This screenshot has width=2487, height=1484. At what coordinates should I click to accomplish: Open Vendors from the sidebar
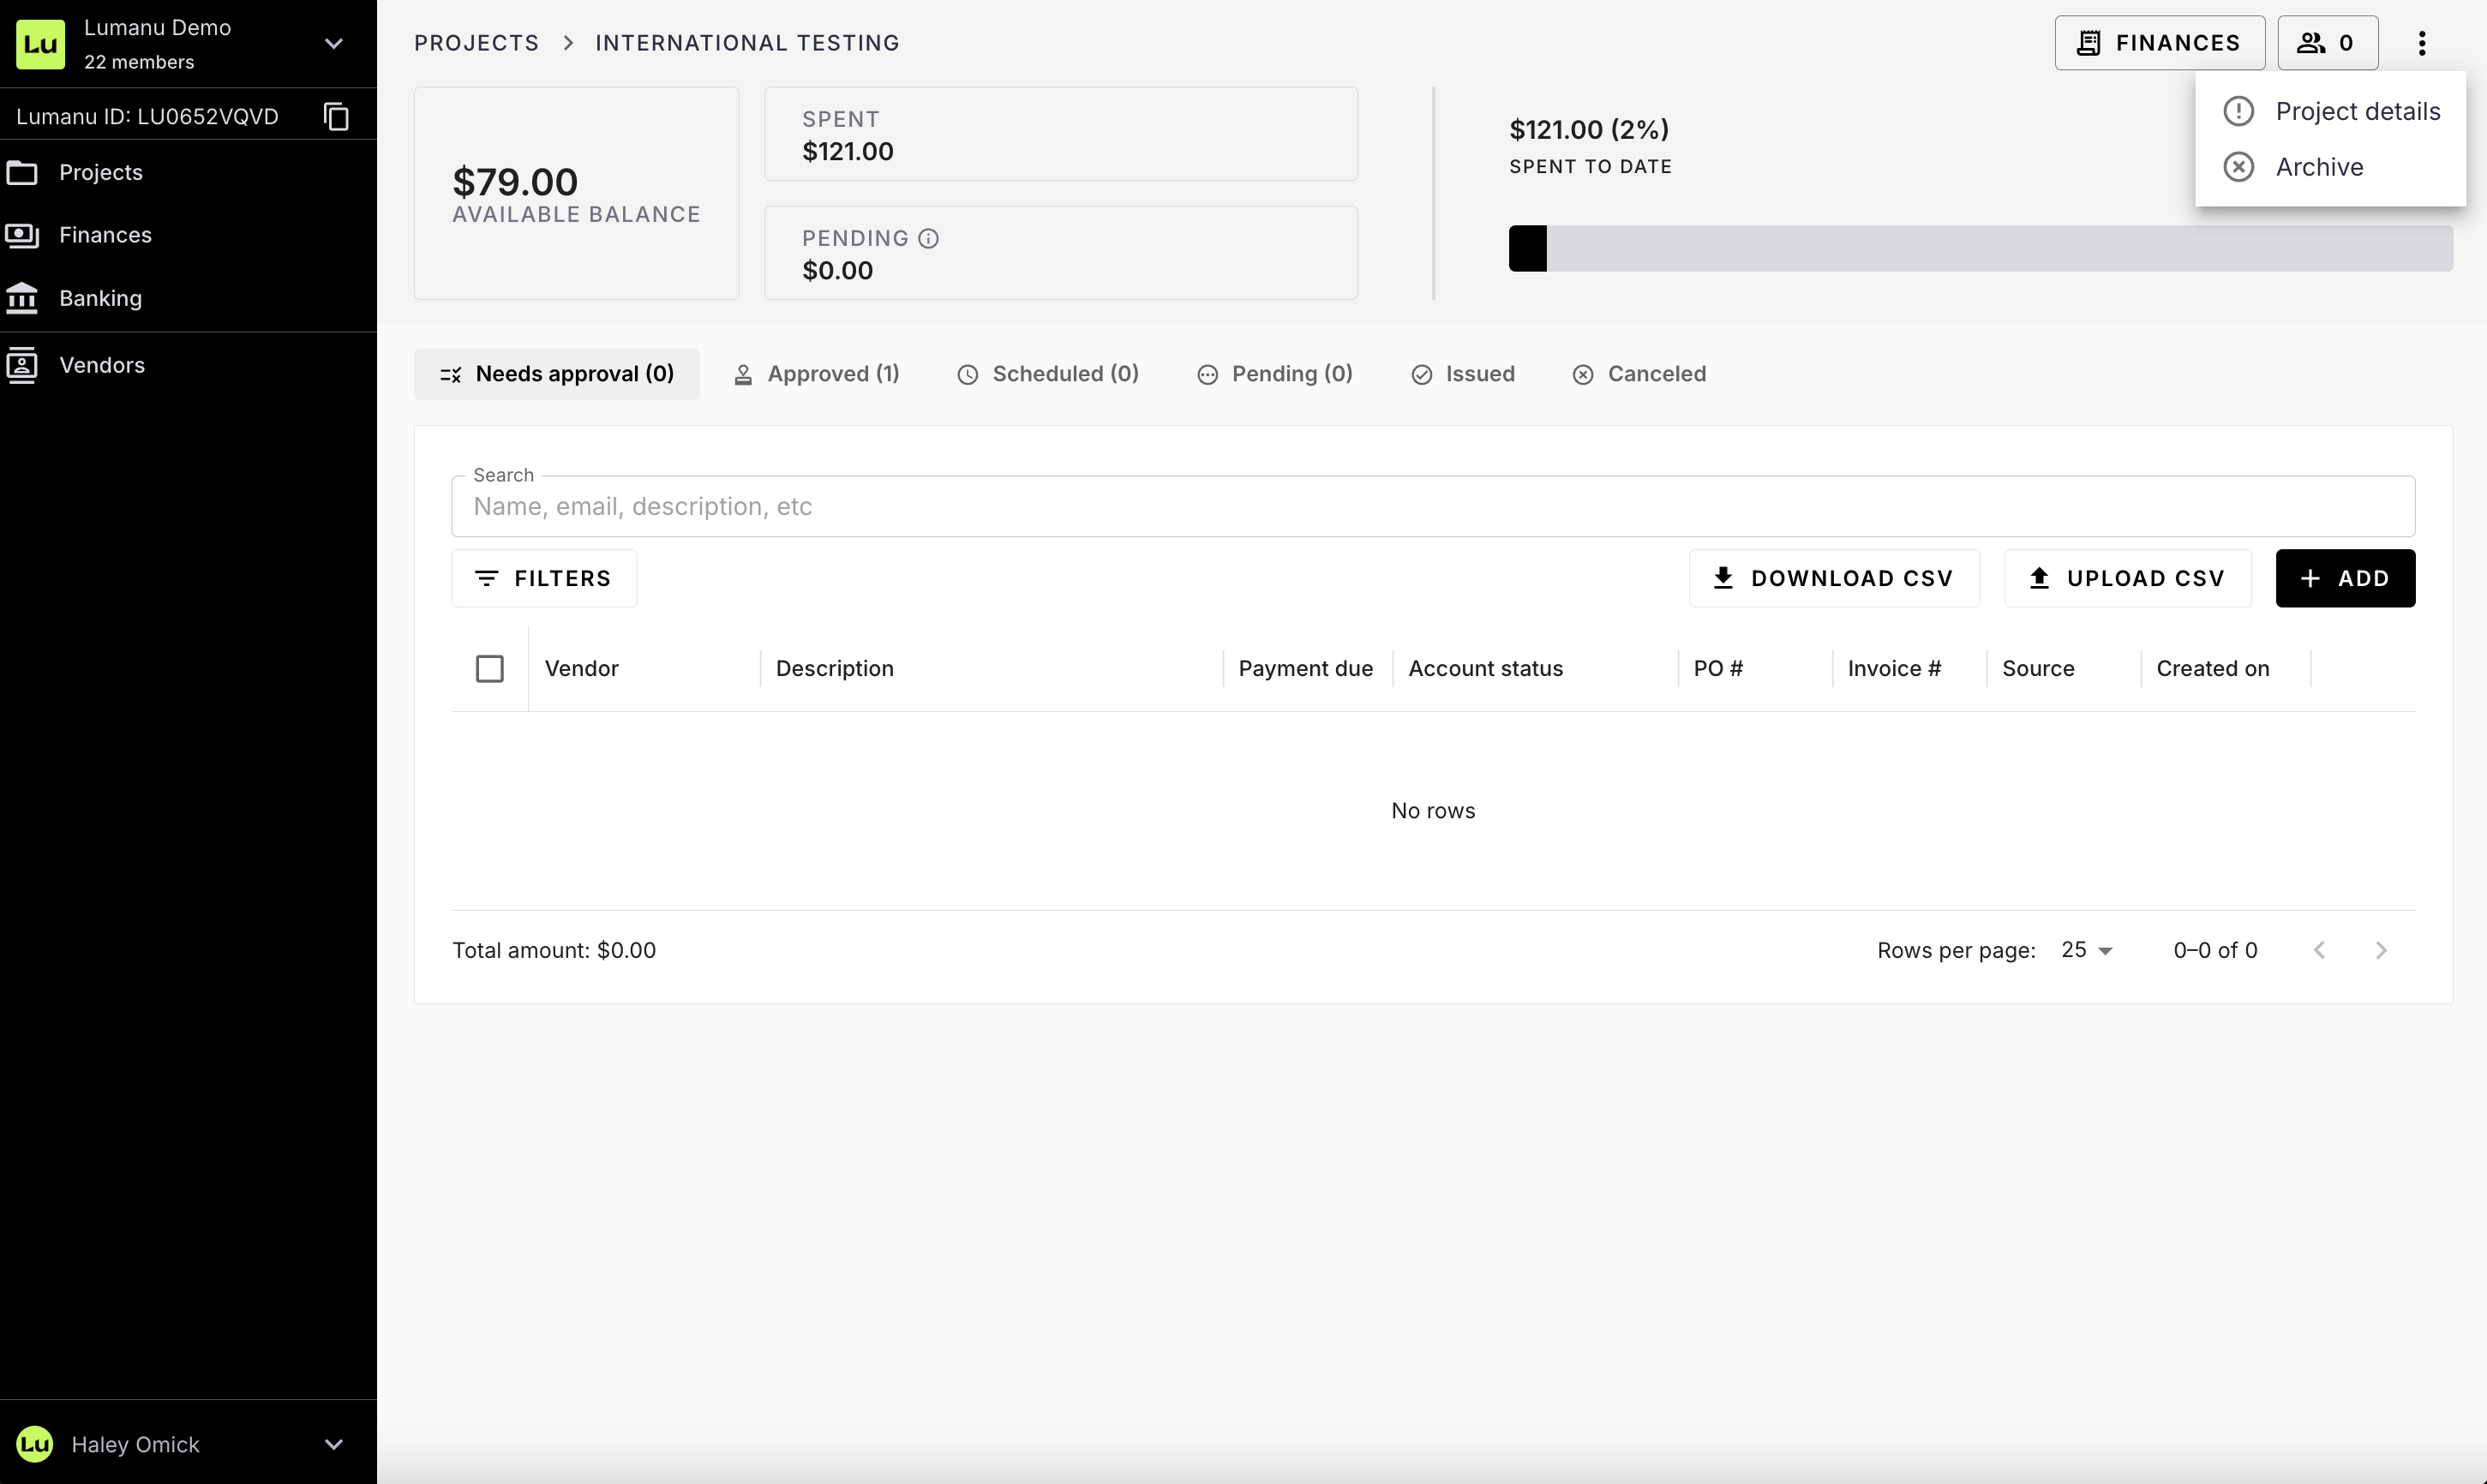101,365
